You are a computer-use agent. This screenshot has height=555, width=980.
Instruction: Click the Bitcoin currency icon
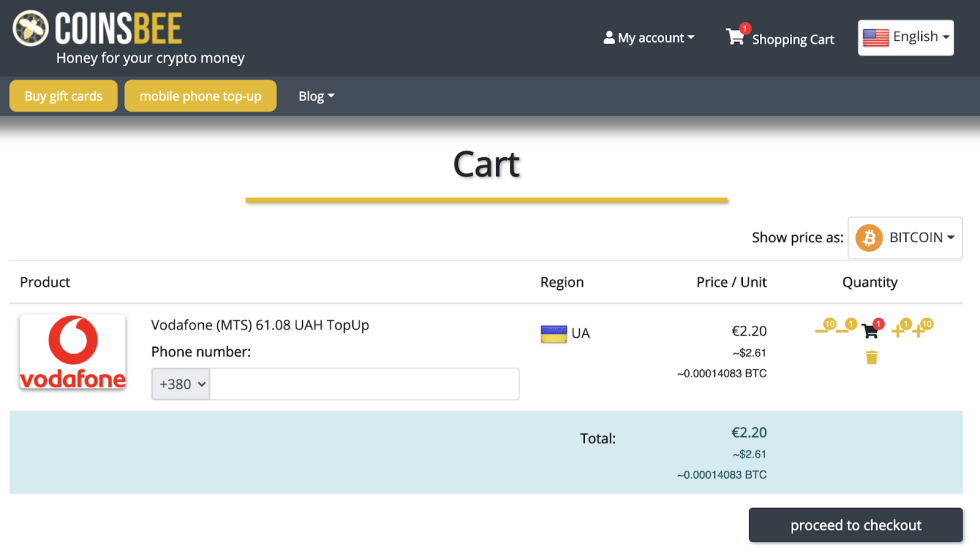point(869,238)
